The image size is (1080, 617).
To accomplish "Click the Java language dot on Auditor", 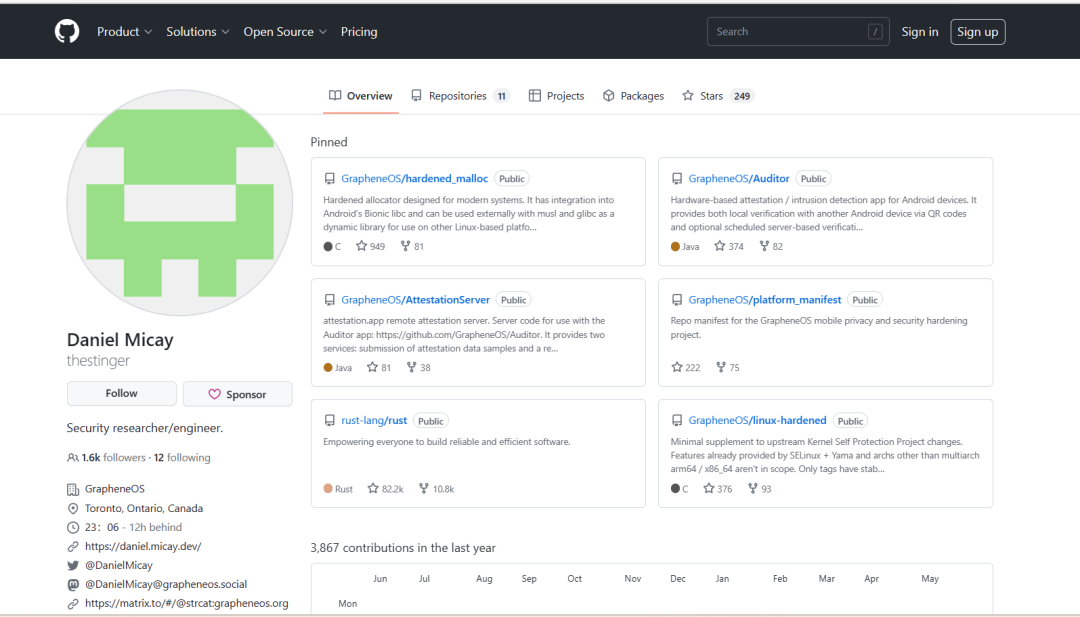I will click(675, 246).
